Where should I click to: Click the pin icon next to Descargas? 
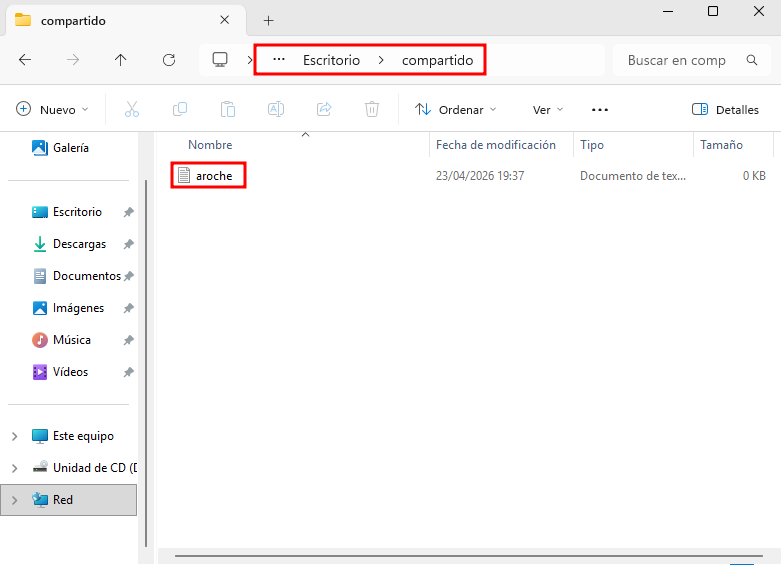129,244
